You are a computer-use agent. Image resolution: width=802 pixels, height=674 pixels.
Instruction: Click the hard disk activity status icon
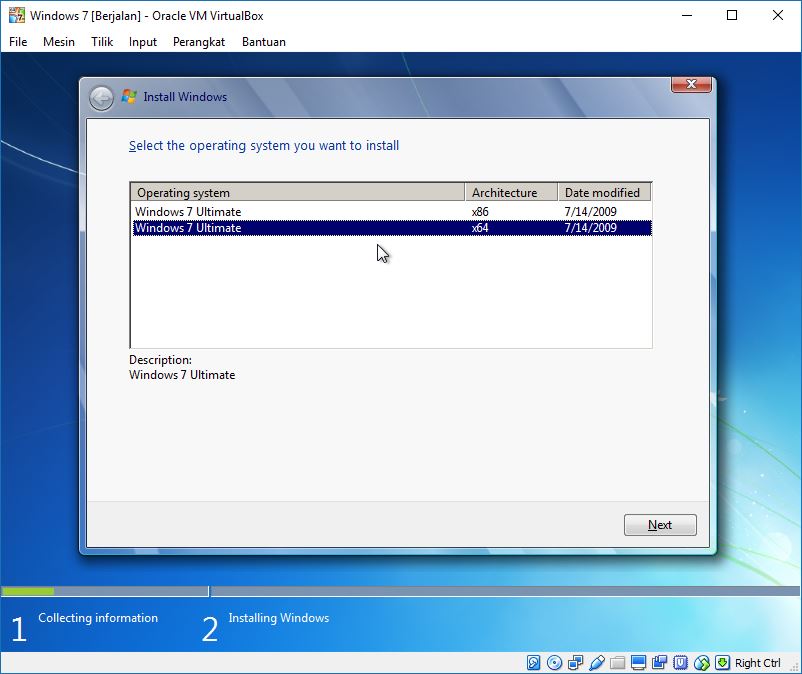[x=533, y=663]
